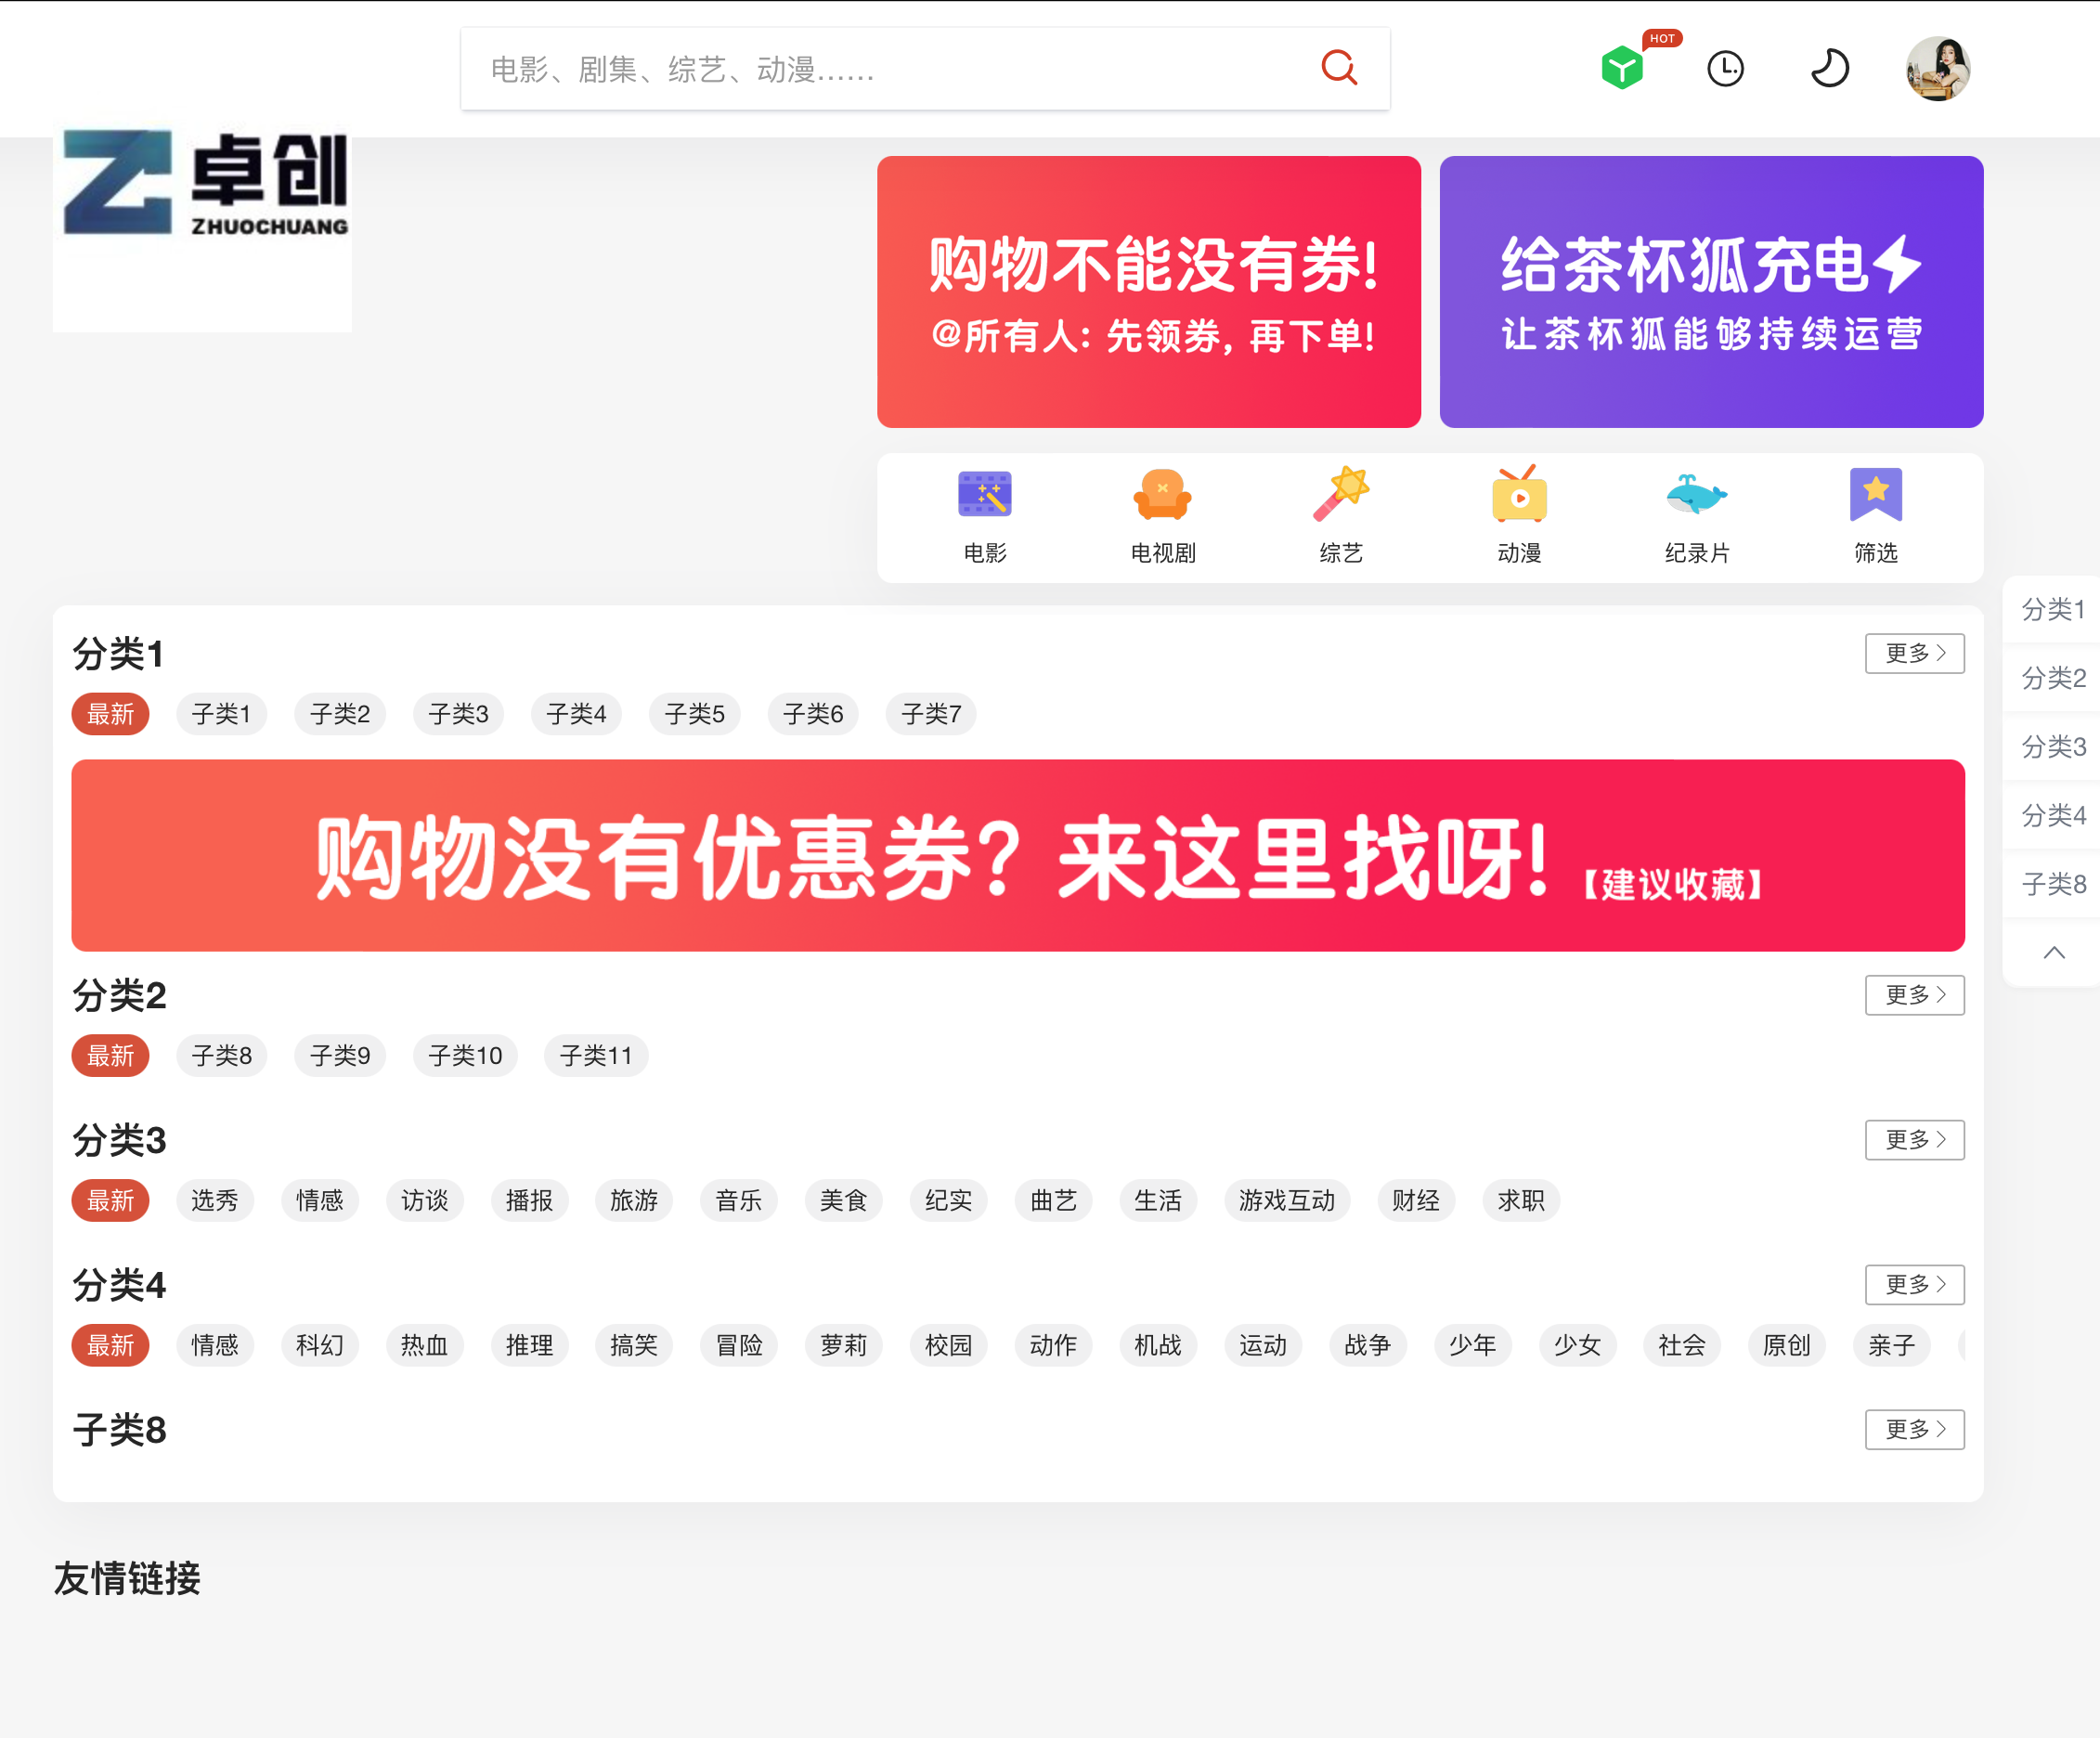Click the Zhuochuang logo
Image resolution: width=2100 pixels, height=1738 pixels.
tap(203, 185)
